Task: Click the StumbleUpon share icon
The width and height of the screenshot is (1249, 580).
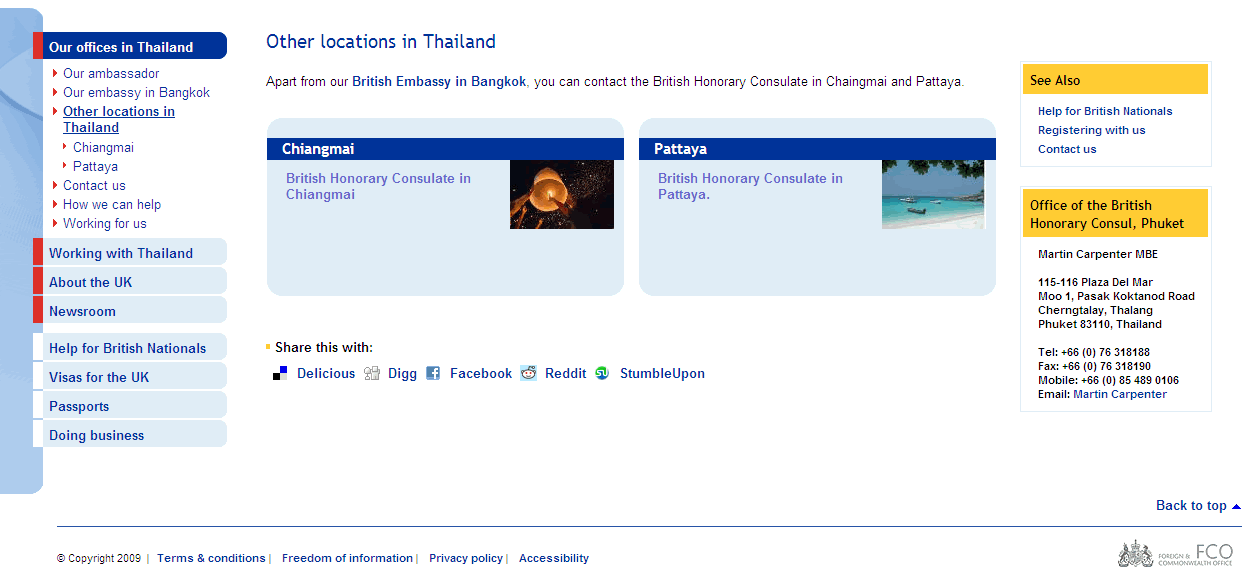Action: point(602,374)
